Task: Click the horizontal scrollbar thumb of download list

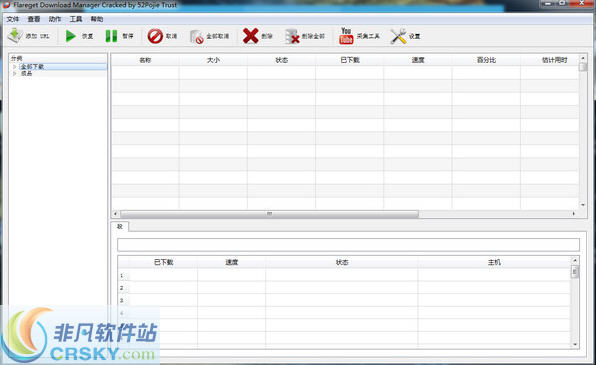Action: click(x=269, y=214)
